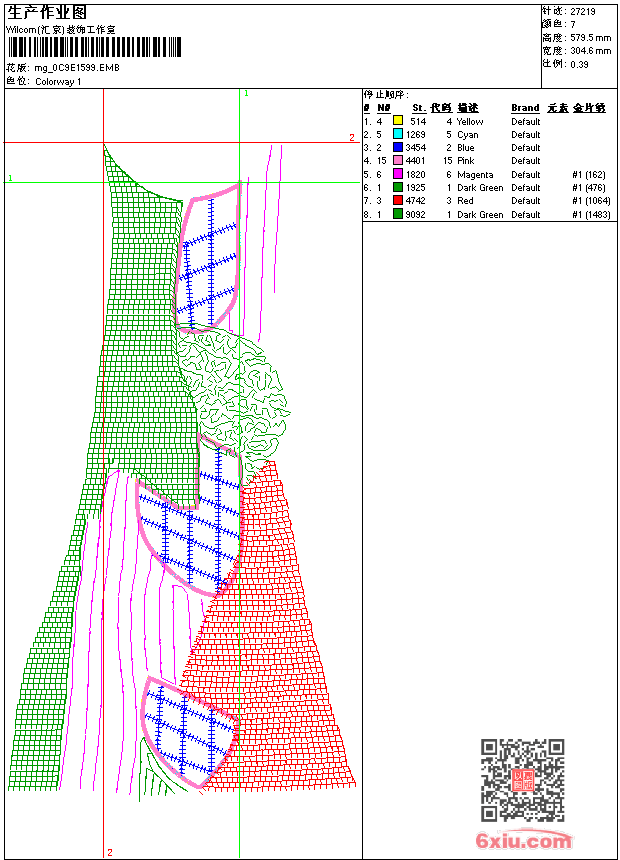Click the 描述 column header
620x860 pixels.
click(x=467, y=108)
